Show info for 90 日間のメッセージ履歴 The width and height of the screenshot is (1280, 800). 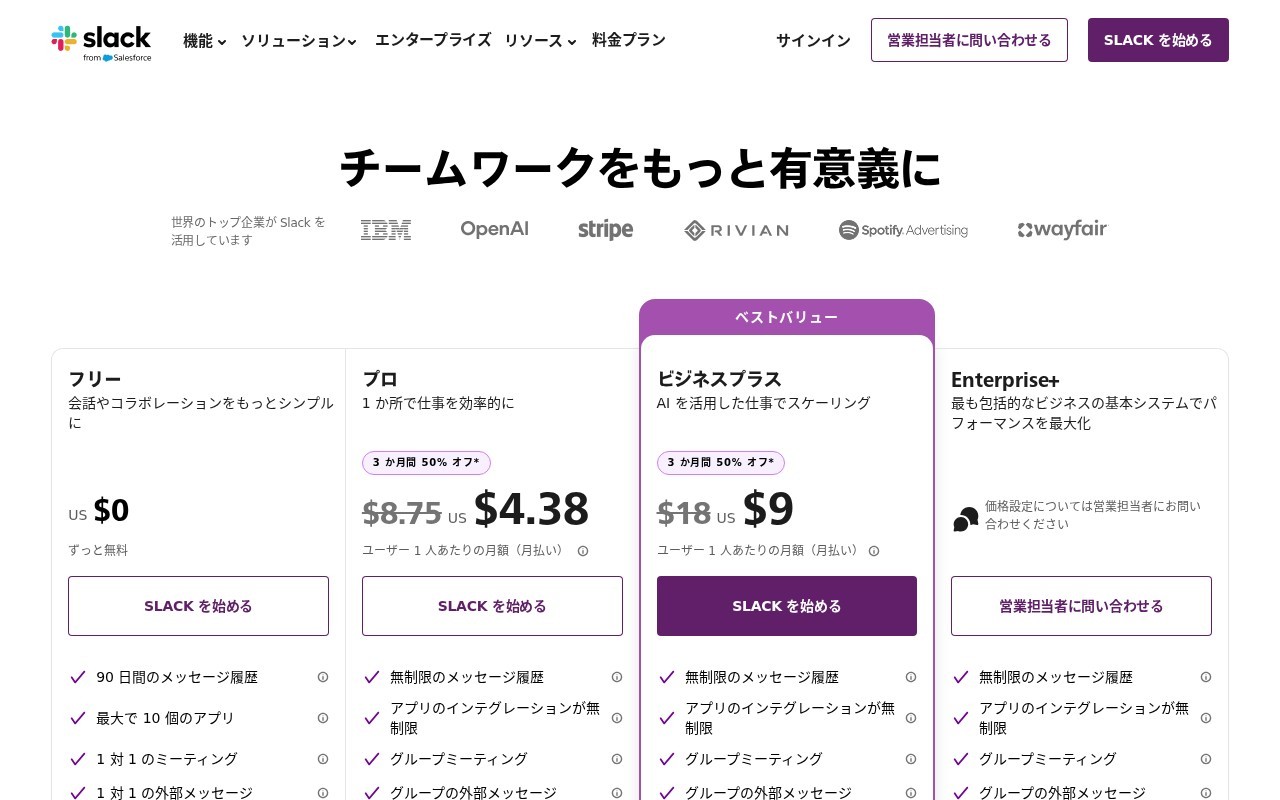point(323,677)
